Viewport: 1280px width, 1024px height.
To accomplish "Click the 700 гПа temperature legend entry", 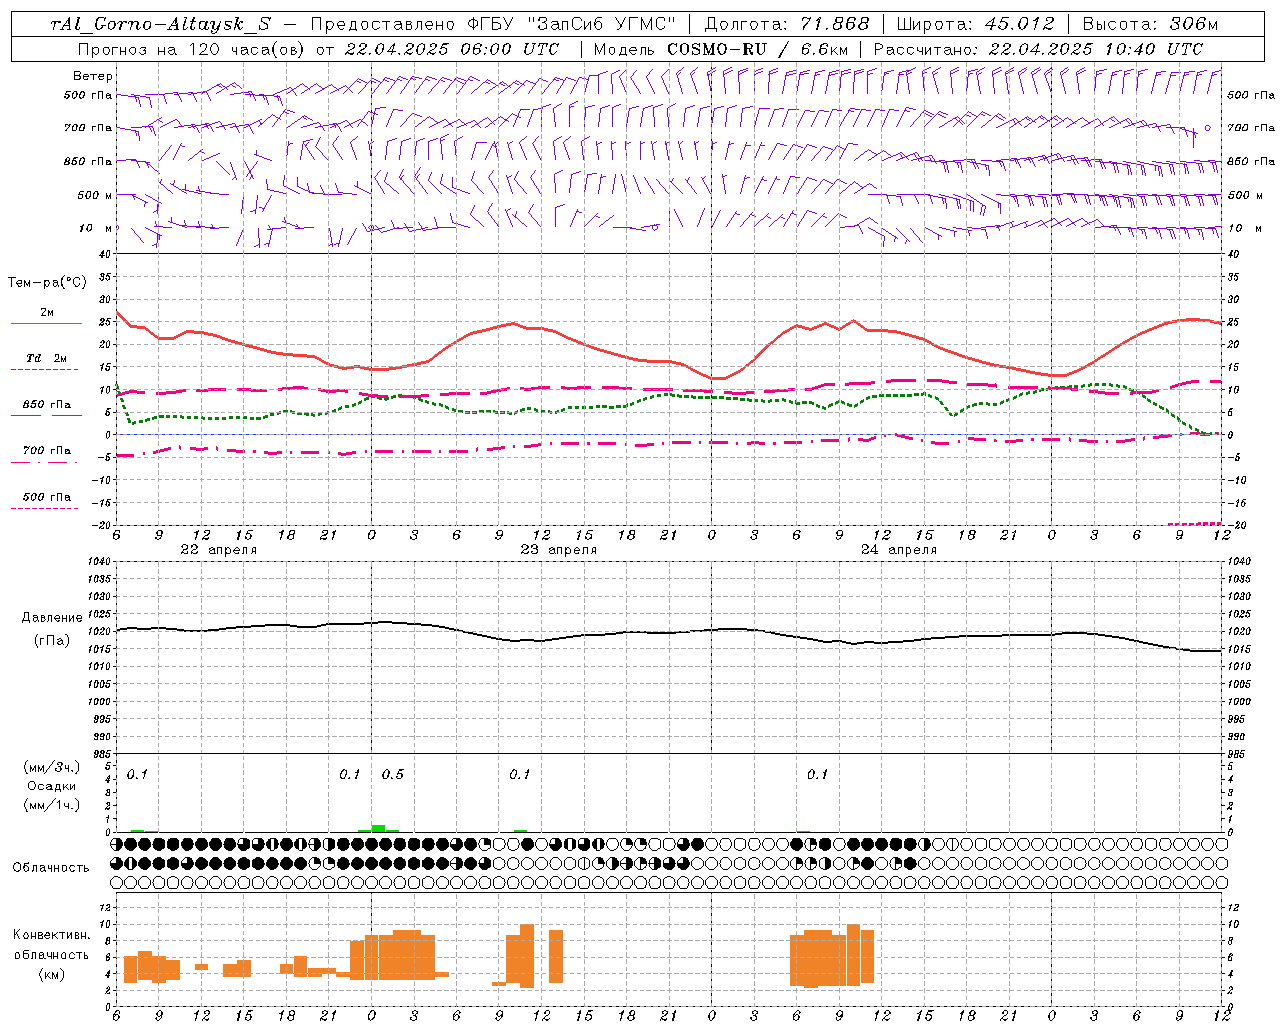I will tap(47, 450).
